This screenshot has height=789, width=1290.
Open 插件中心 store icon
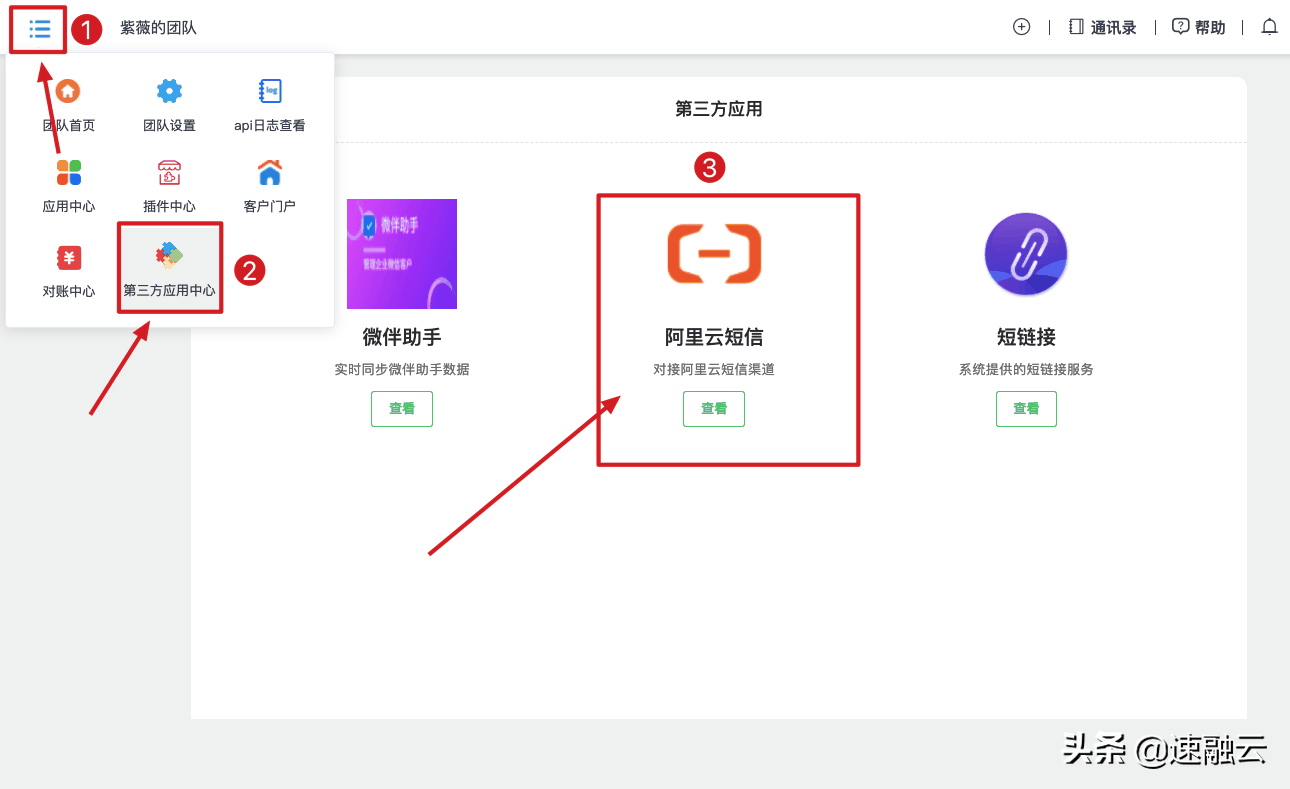pyautogui.click(x=169, y=172)
